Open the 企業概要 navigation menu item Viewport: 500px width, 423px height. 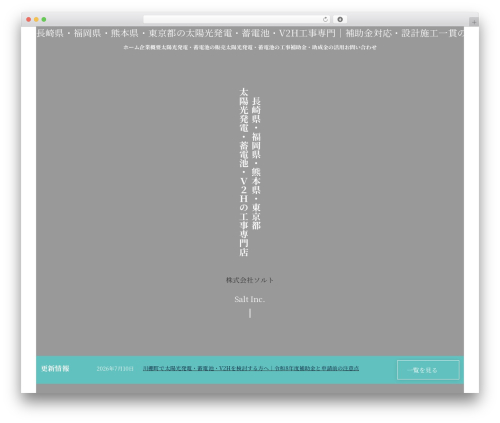[151, 47]
